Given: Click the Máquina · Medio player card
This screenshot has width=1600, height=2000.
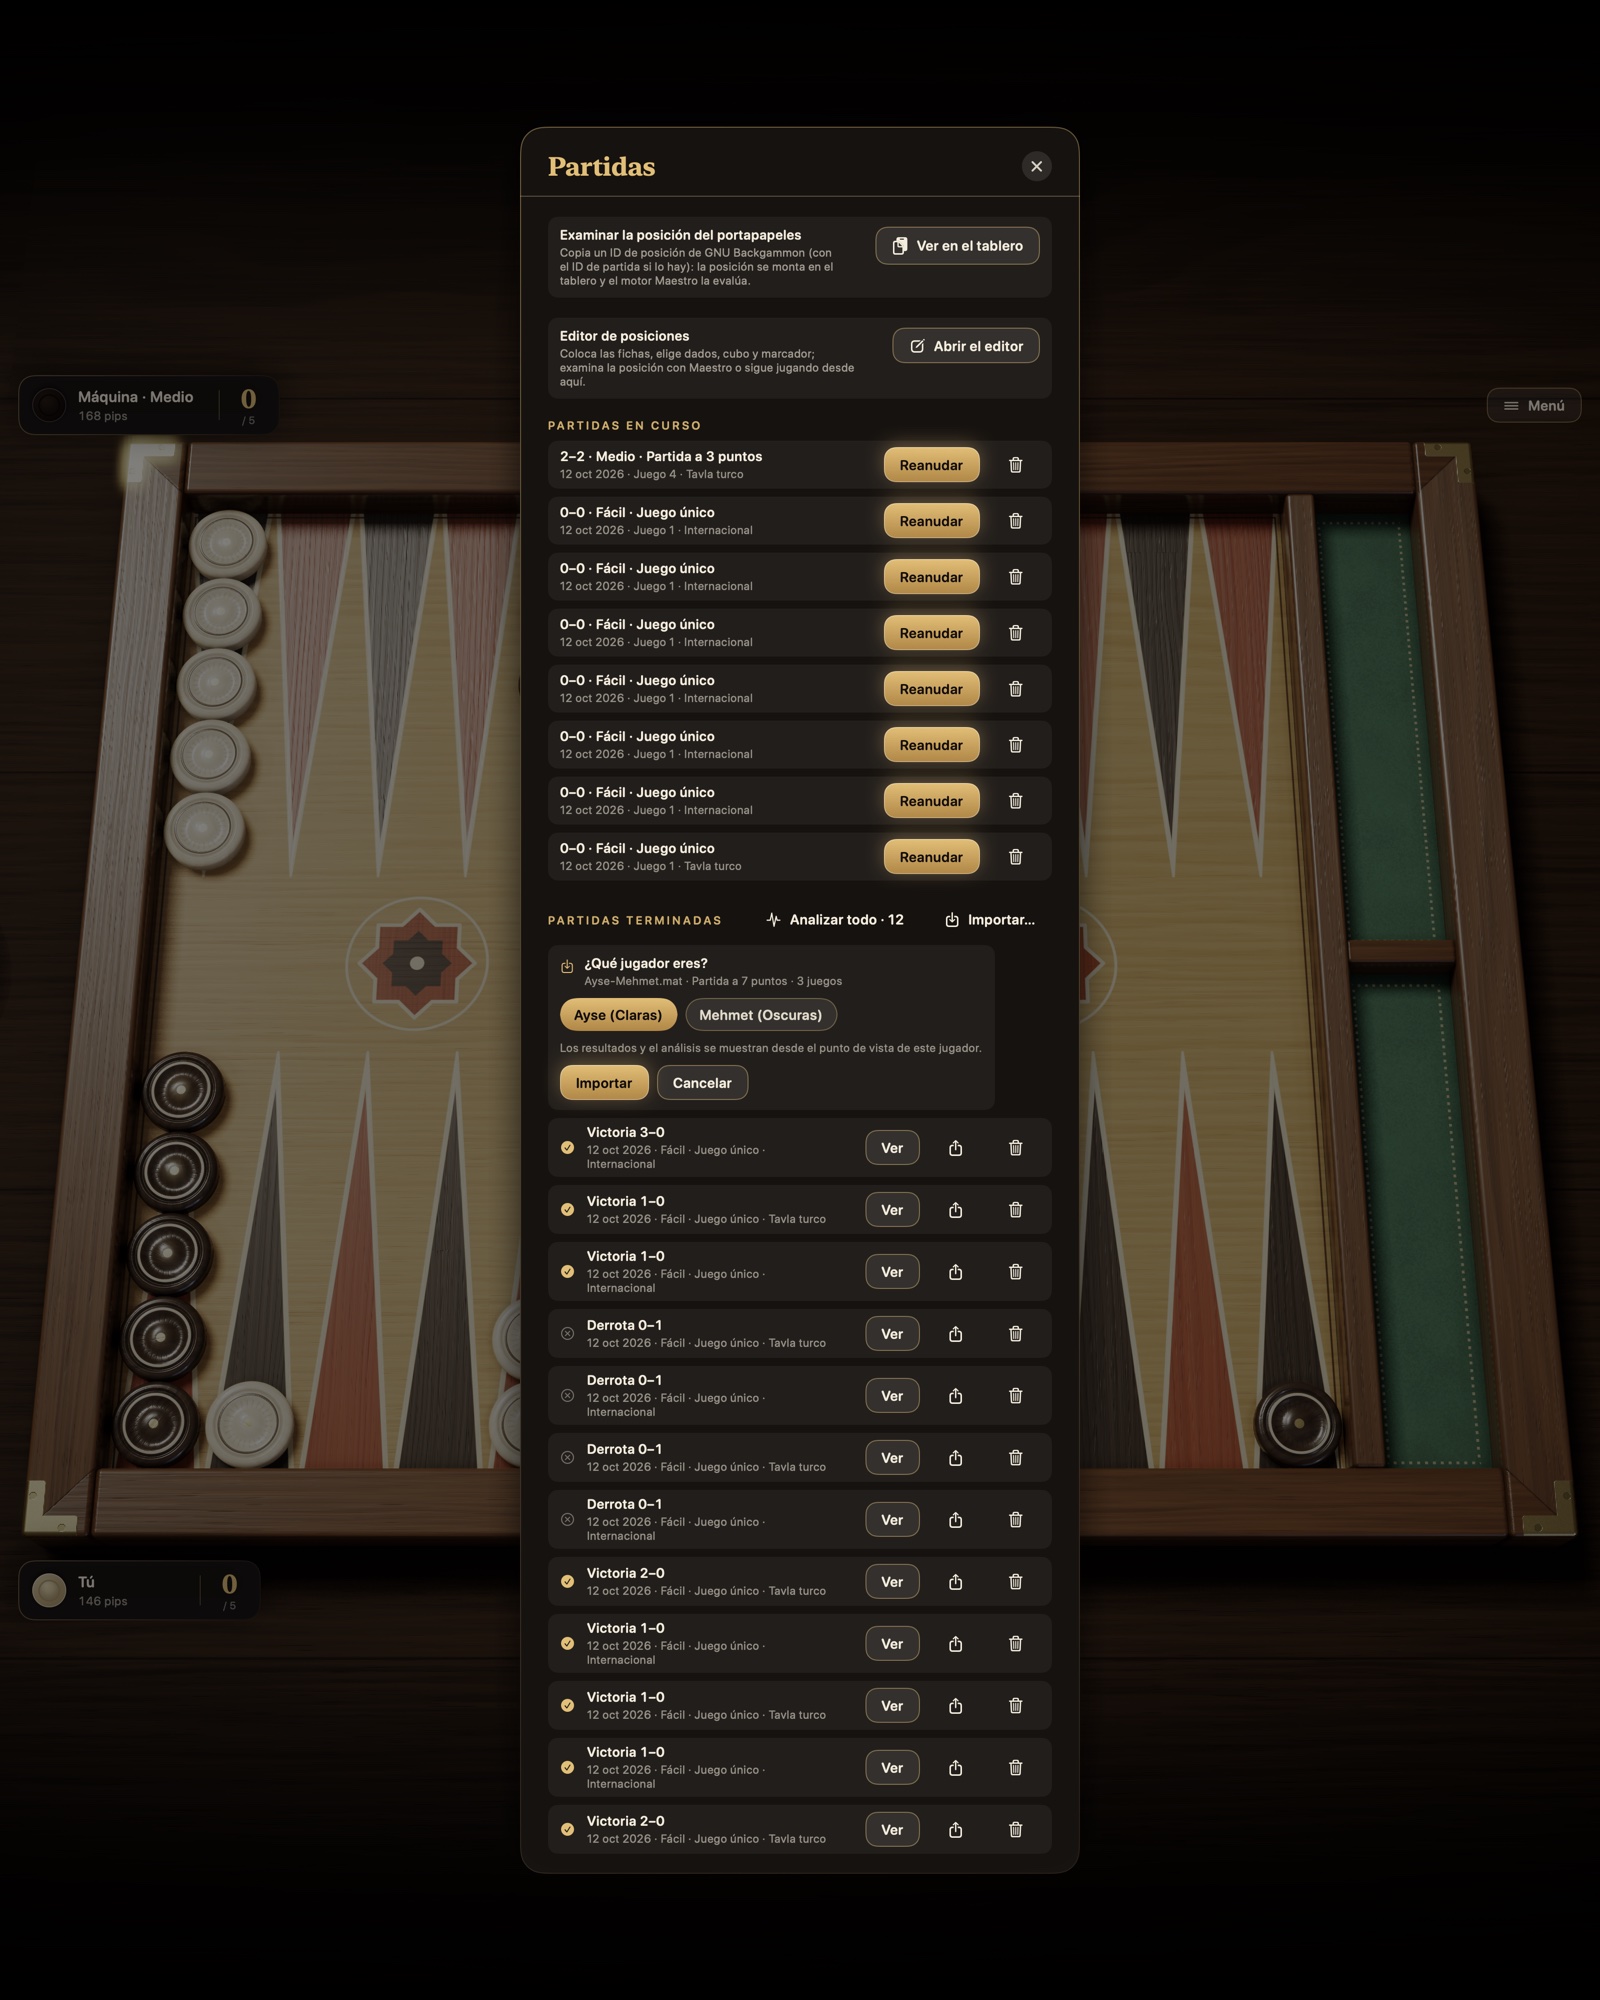Looking at the screenshot, I should [148, 405].
